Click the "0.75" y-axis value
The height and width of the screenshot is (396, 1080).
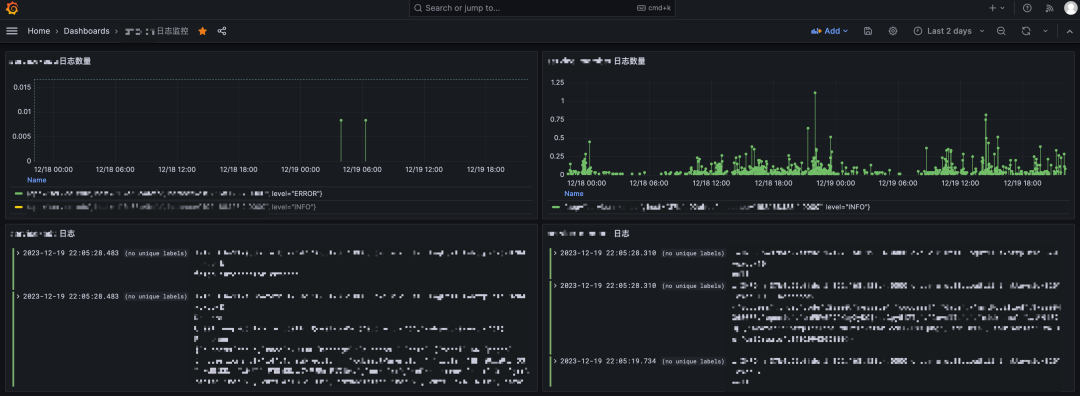(x=557, y=119)
